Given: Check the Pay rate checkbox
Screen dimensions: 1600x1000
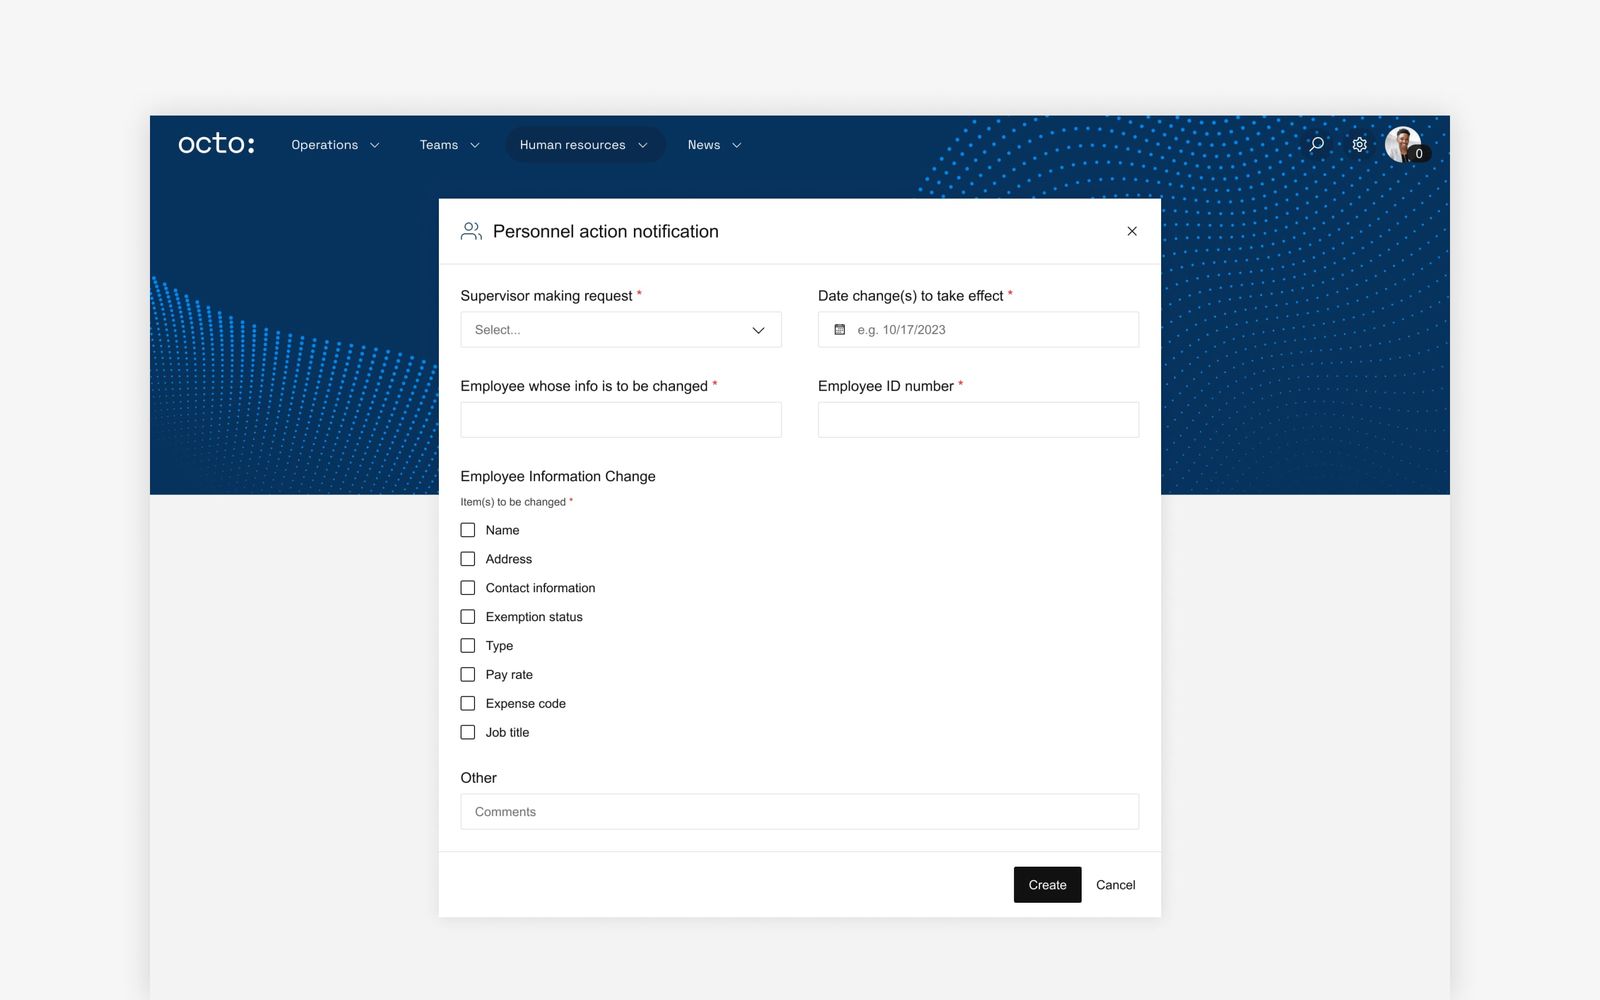Looking at the screenshot, I should coord(467,674).
